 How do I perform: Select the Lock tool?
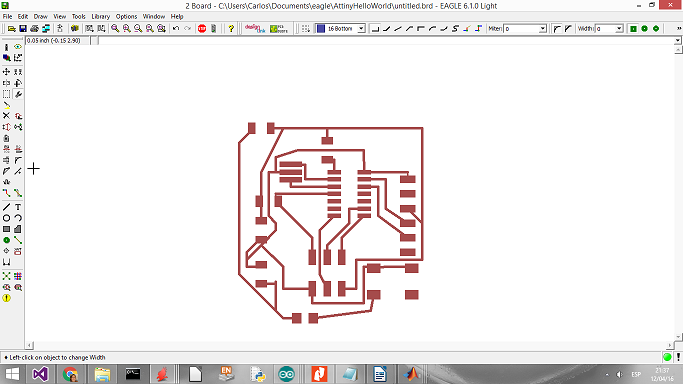point(6,138)
